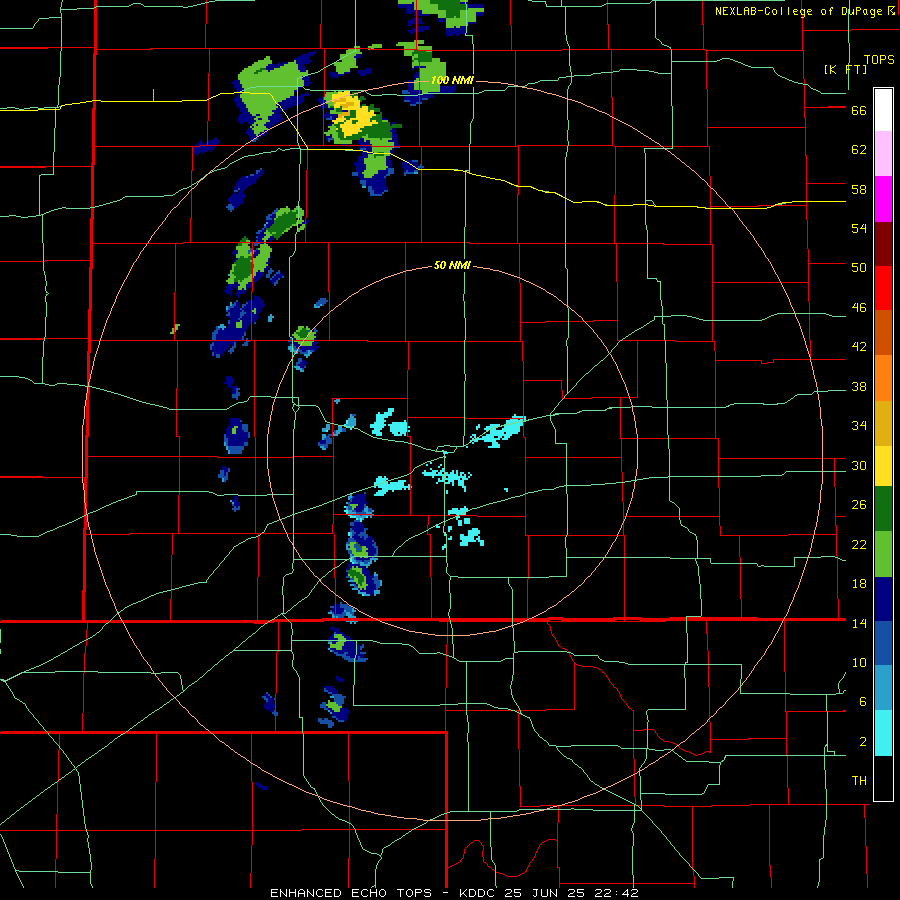900x900 pixels.
Task: Click the 'TOPS' legend title
Action: (x=879, y=60)
